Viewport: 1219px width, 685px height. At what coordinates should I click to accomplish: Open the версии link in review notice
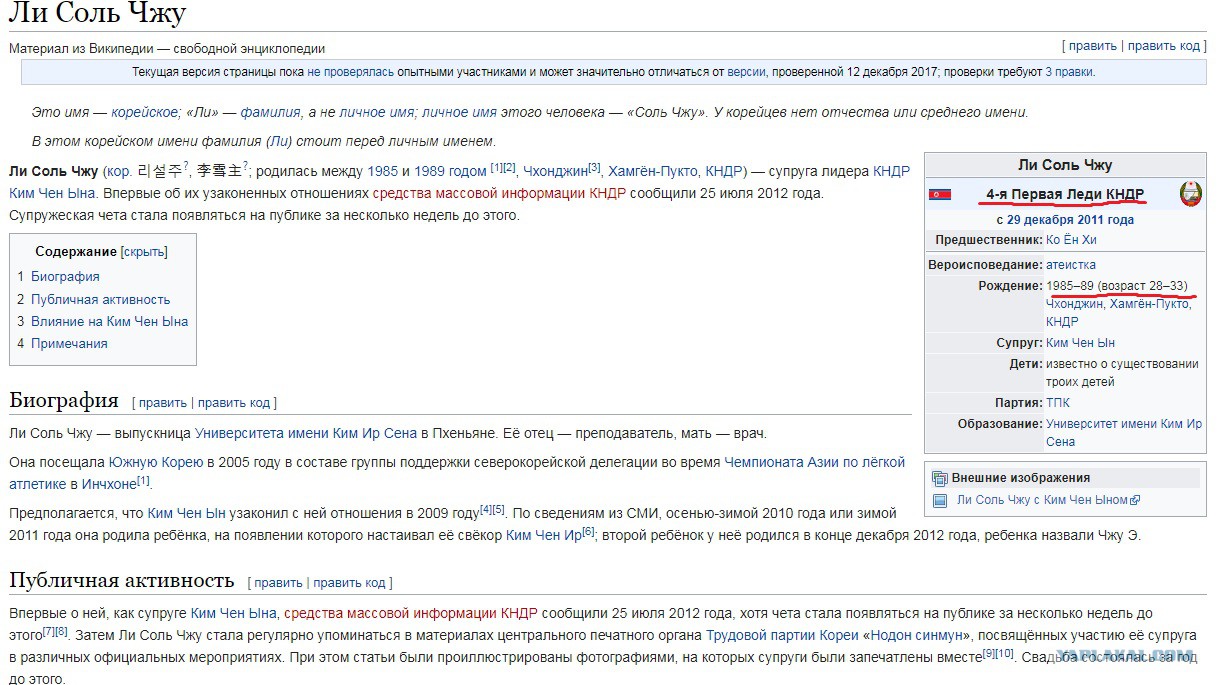(x=746, y=72)
